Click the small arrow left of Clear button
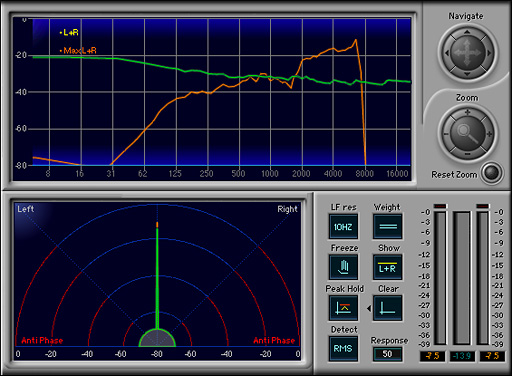512x376 pixels. [369, 309]
